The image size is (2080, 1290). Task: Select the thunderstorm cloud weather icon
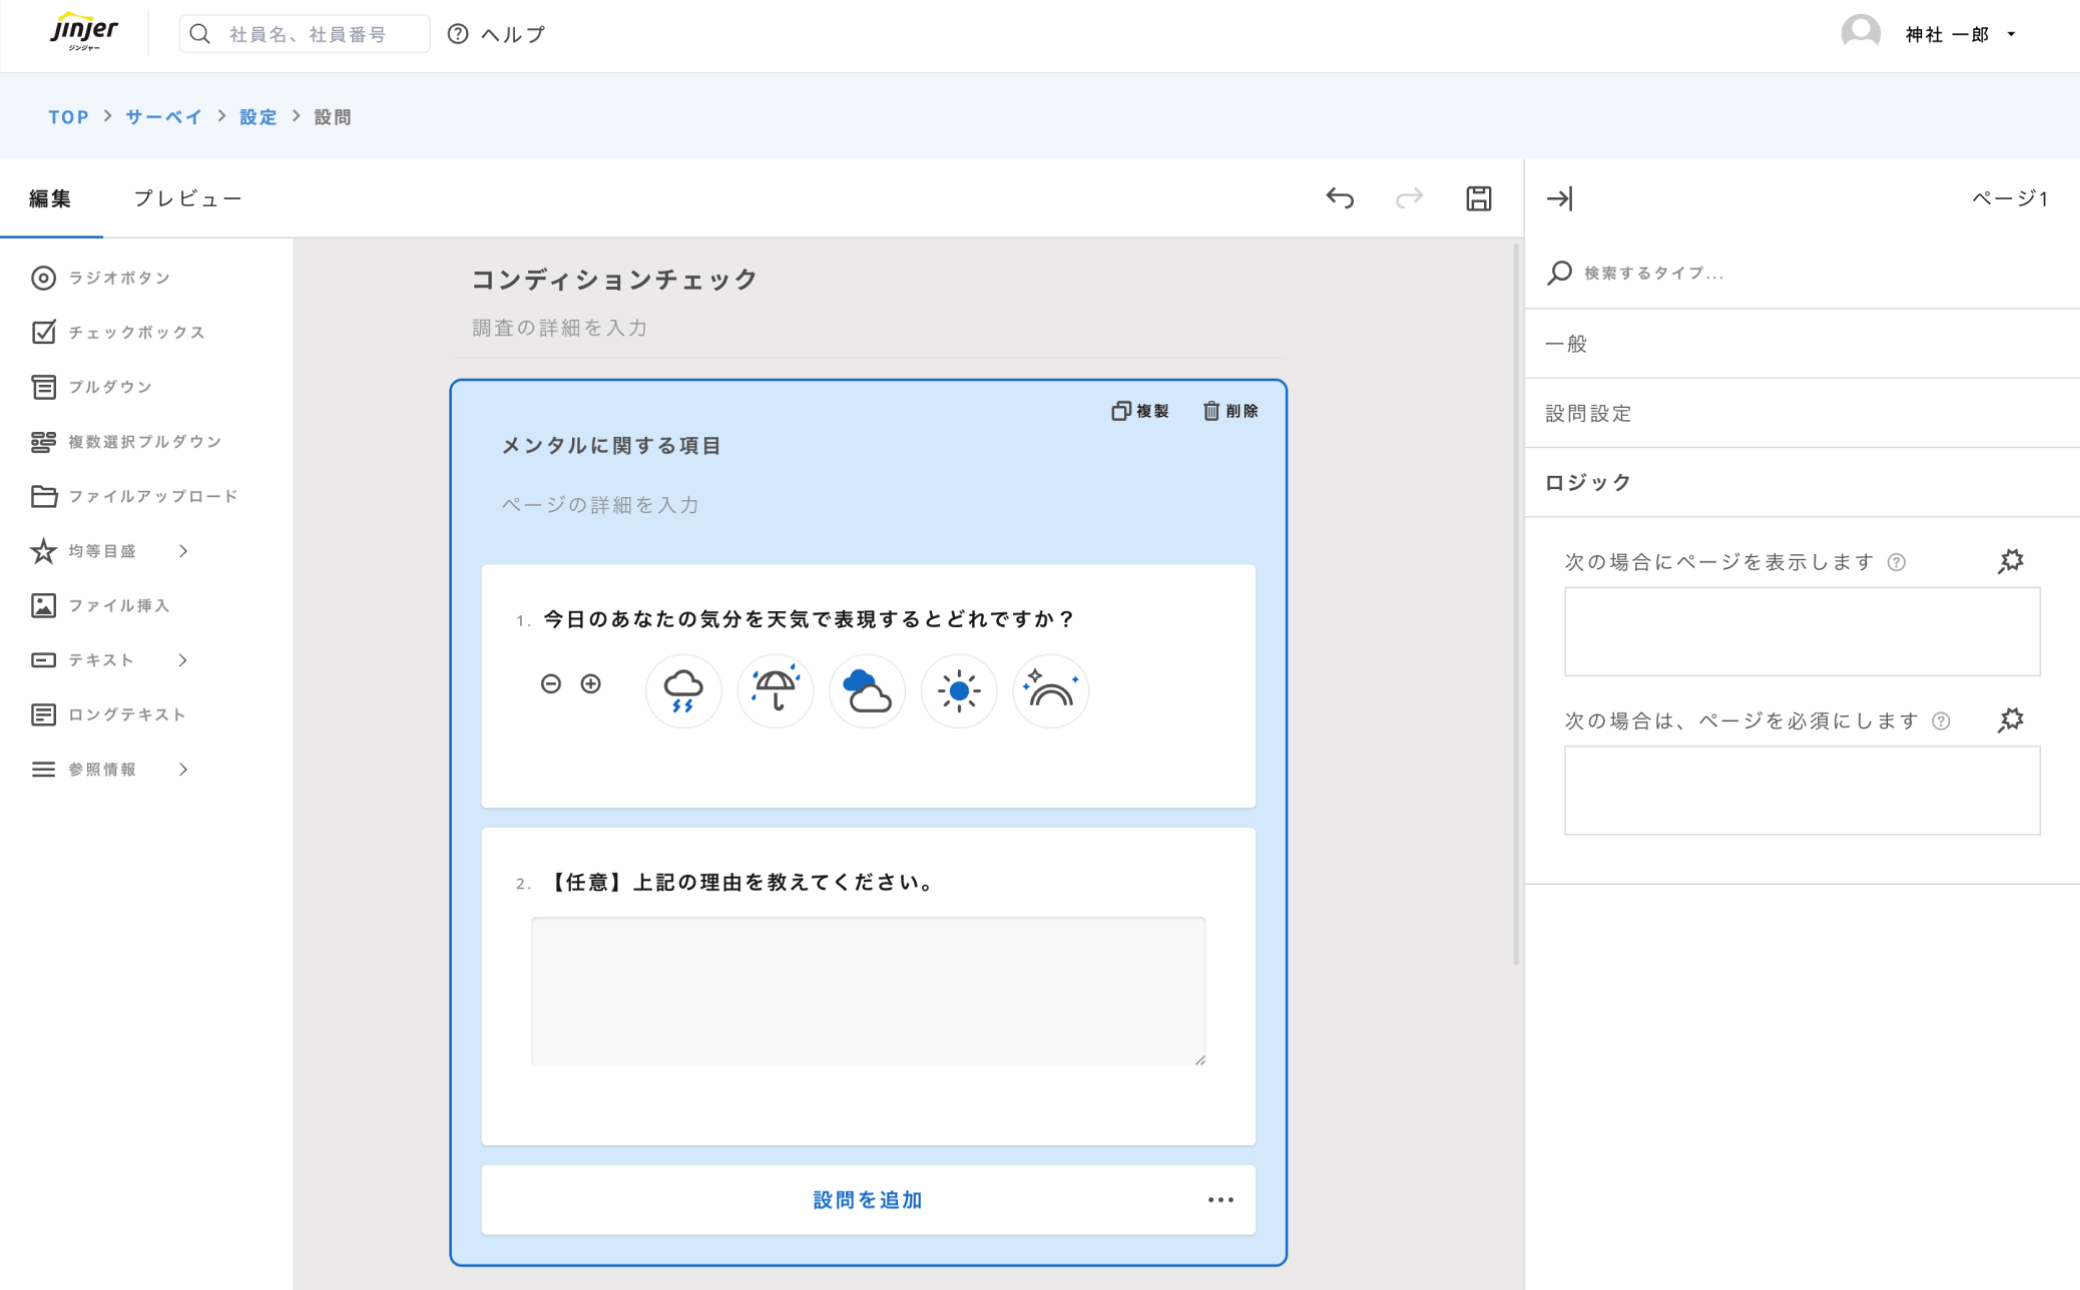tap(683, 690)
